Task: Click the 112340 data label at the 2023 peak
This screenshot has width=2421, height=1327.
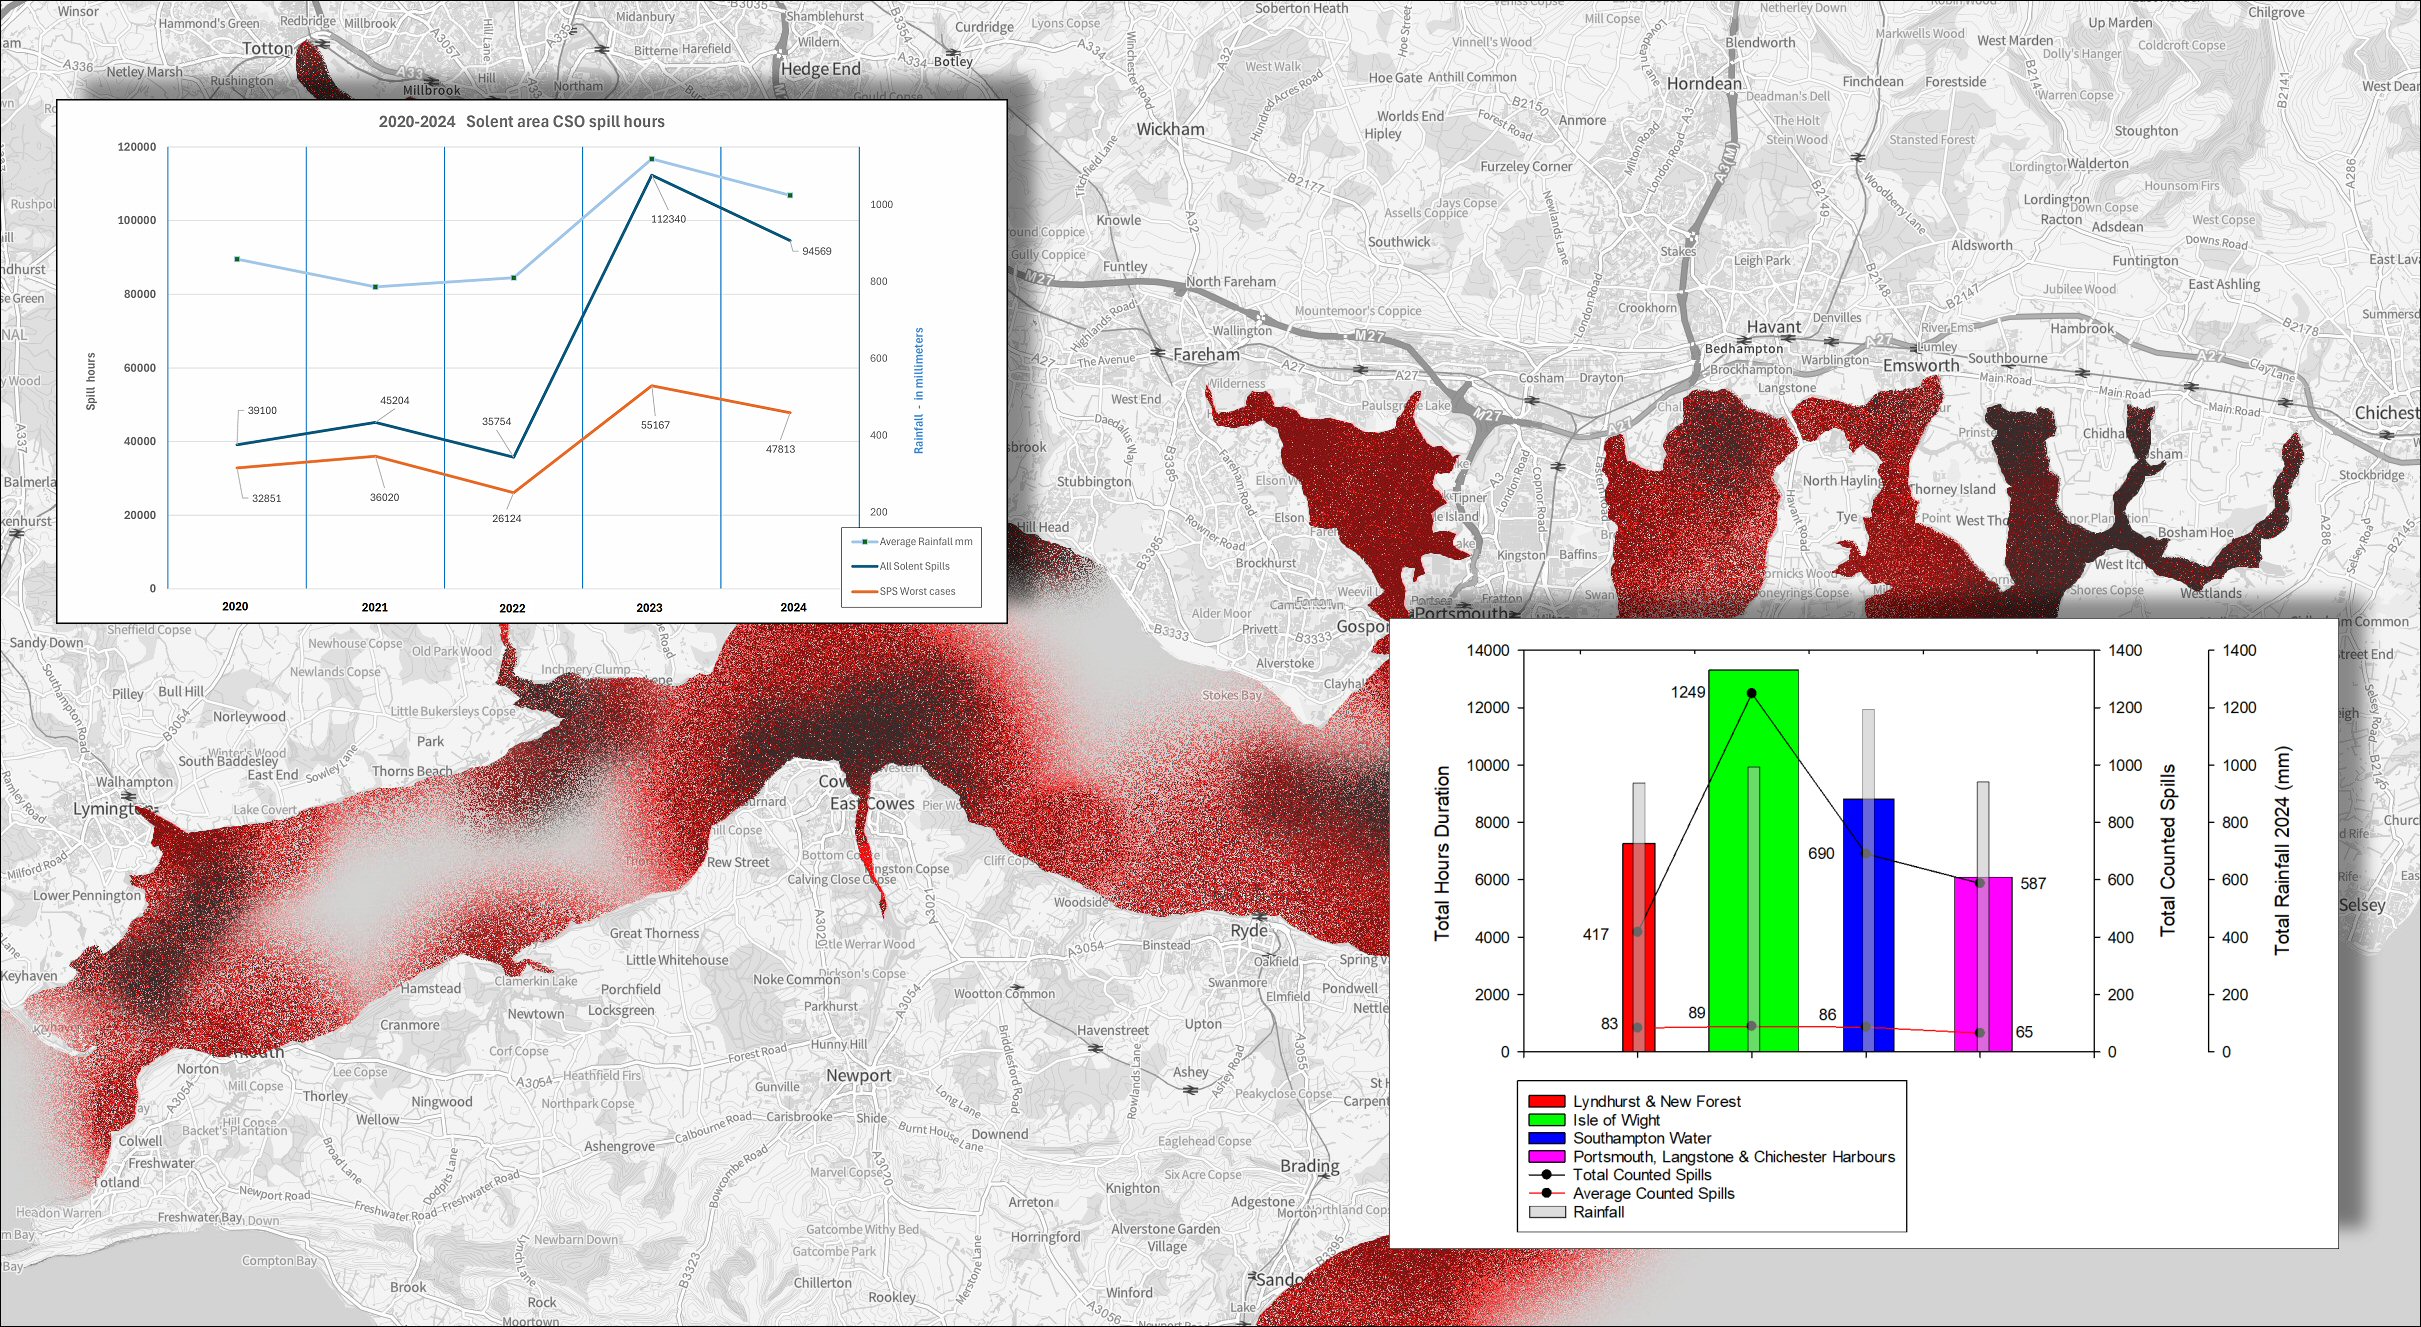Action: [668, 219]
